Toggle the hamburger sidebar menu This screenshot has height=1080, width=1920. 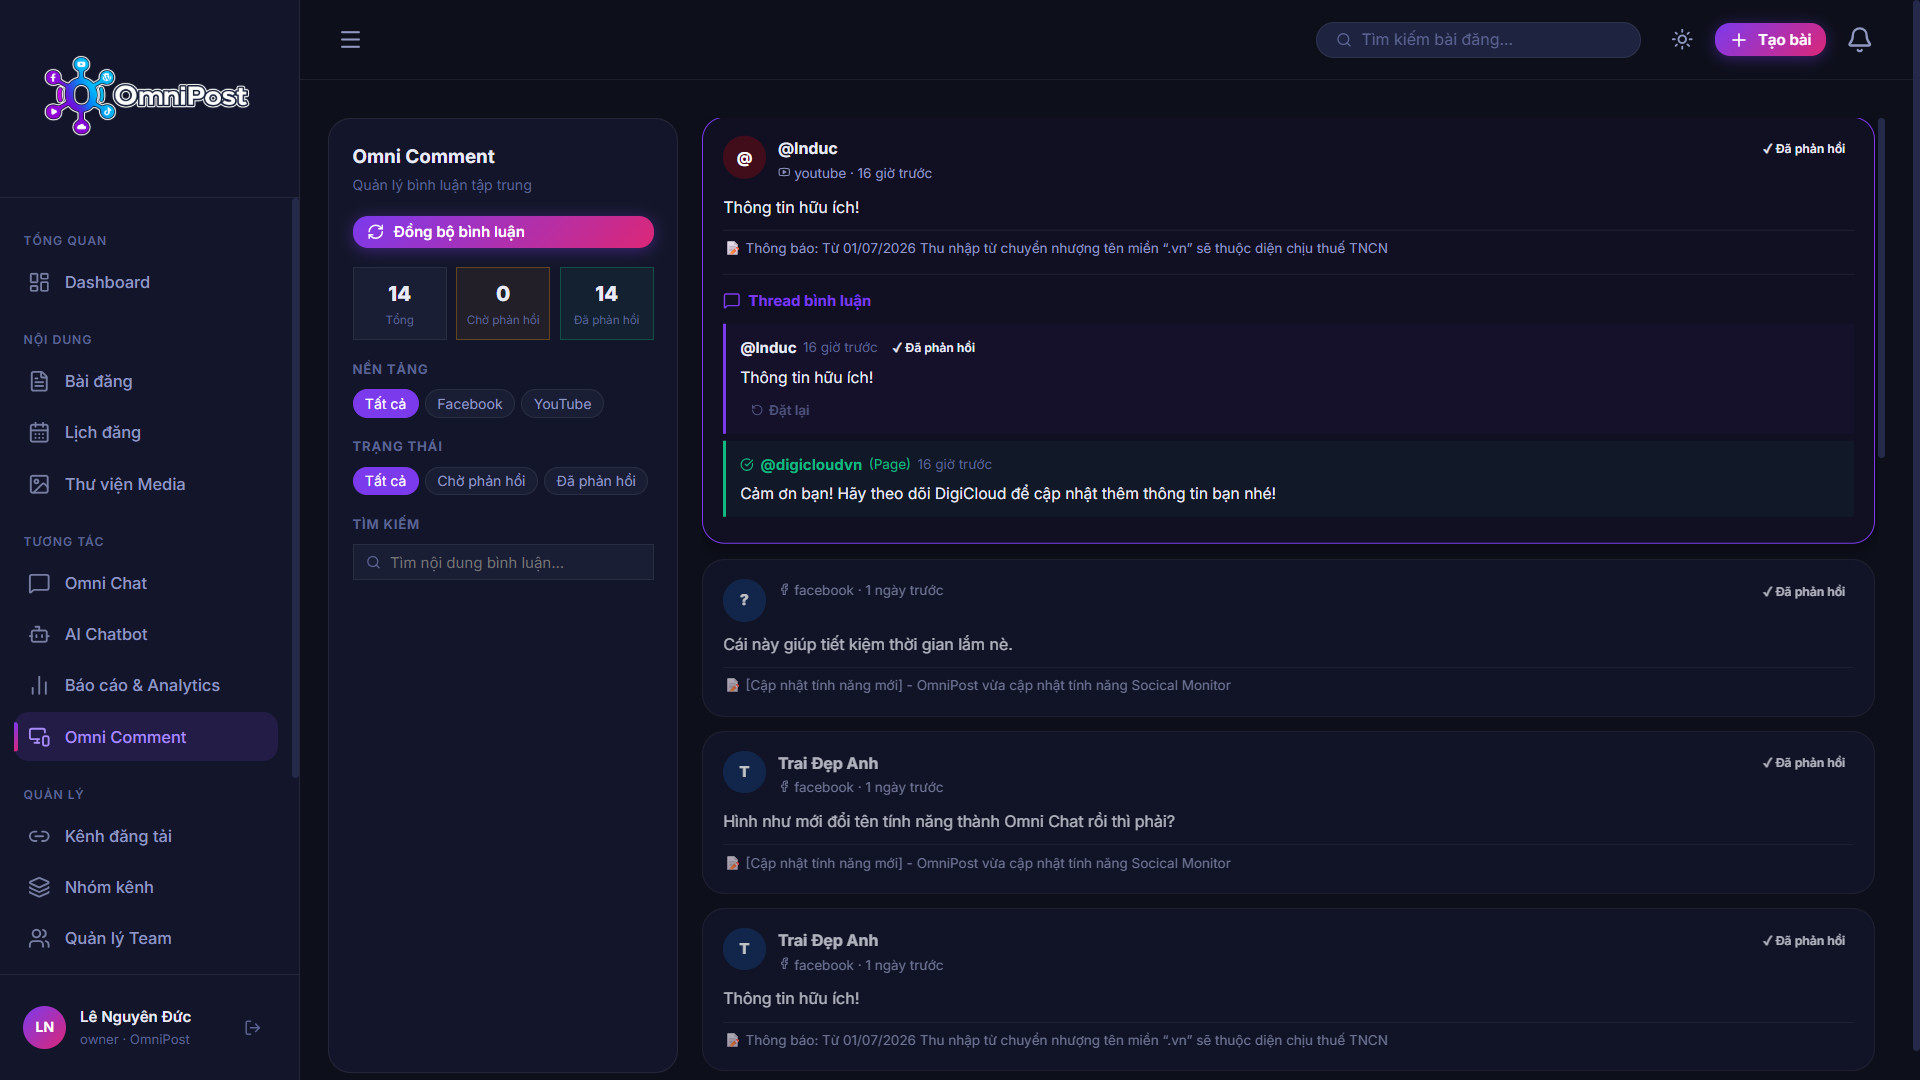(350, 40)
